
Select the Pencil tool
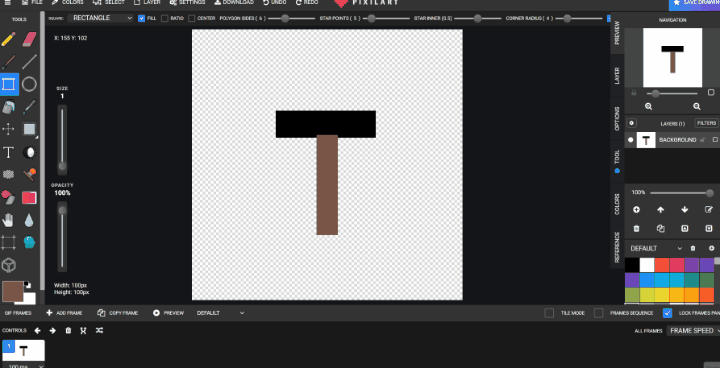click(x=8, y=39)
